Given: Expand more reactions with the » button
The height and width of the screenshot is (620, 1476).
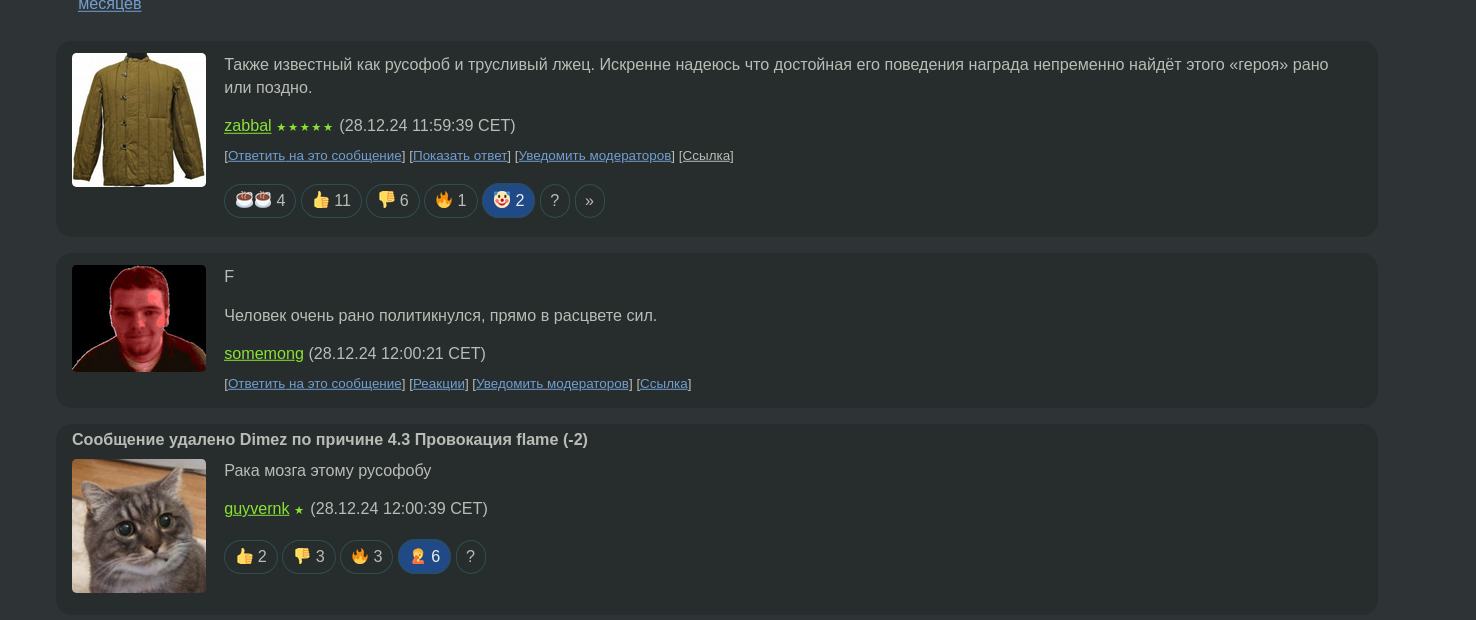Looking at the screenshot, I should click(589, 201).
